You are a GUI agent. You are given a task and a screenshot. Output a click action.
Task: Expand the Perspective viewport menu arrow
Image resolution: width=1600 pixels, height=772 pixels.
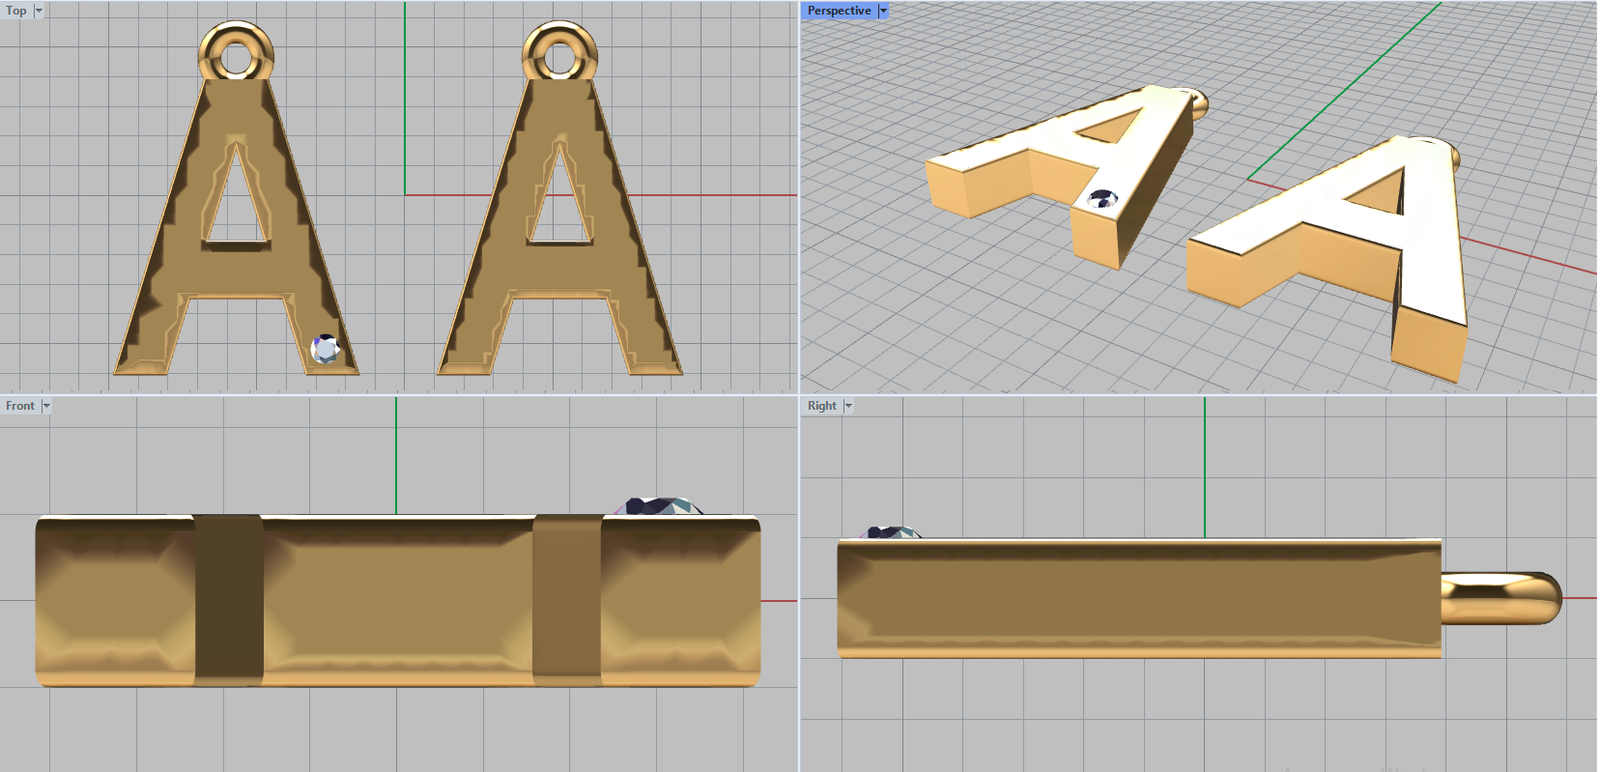click(883, 11)
